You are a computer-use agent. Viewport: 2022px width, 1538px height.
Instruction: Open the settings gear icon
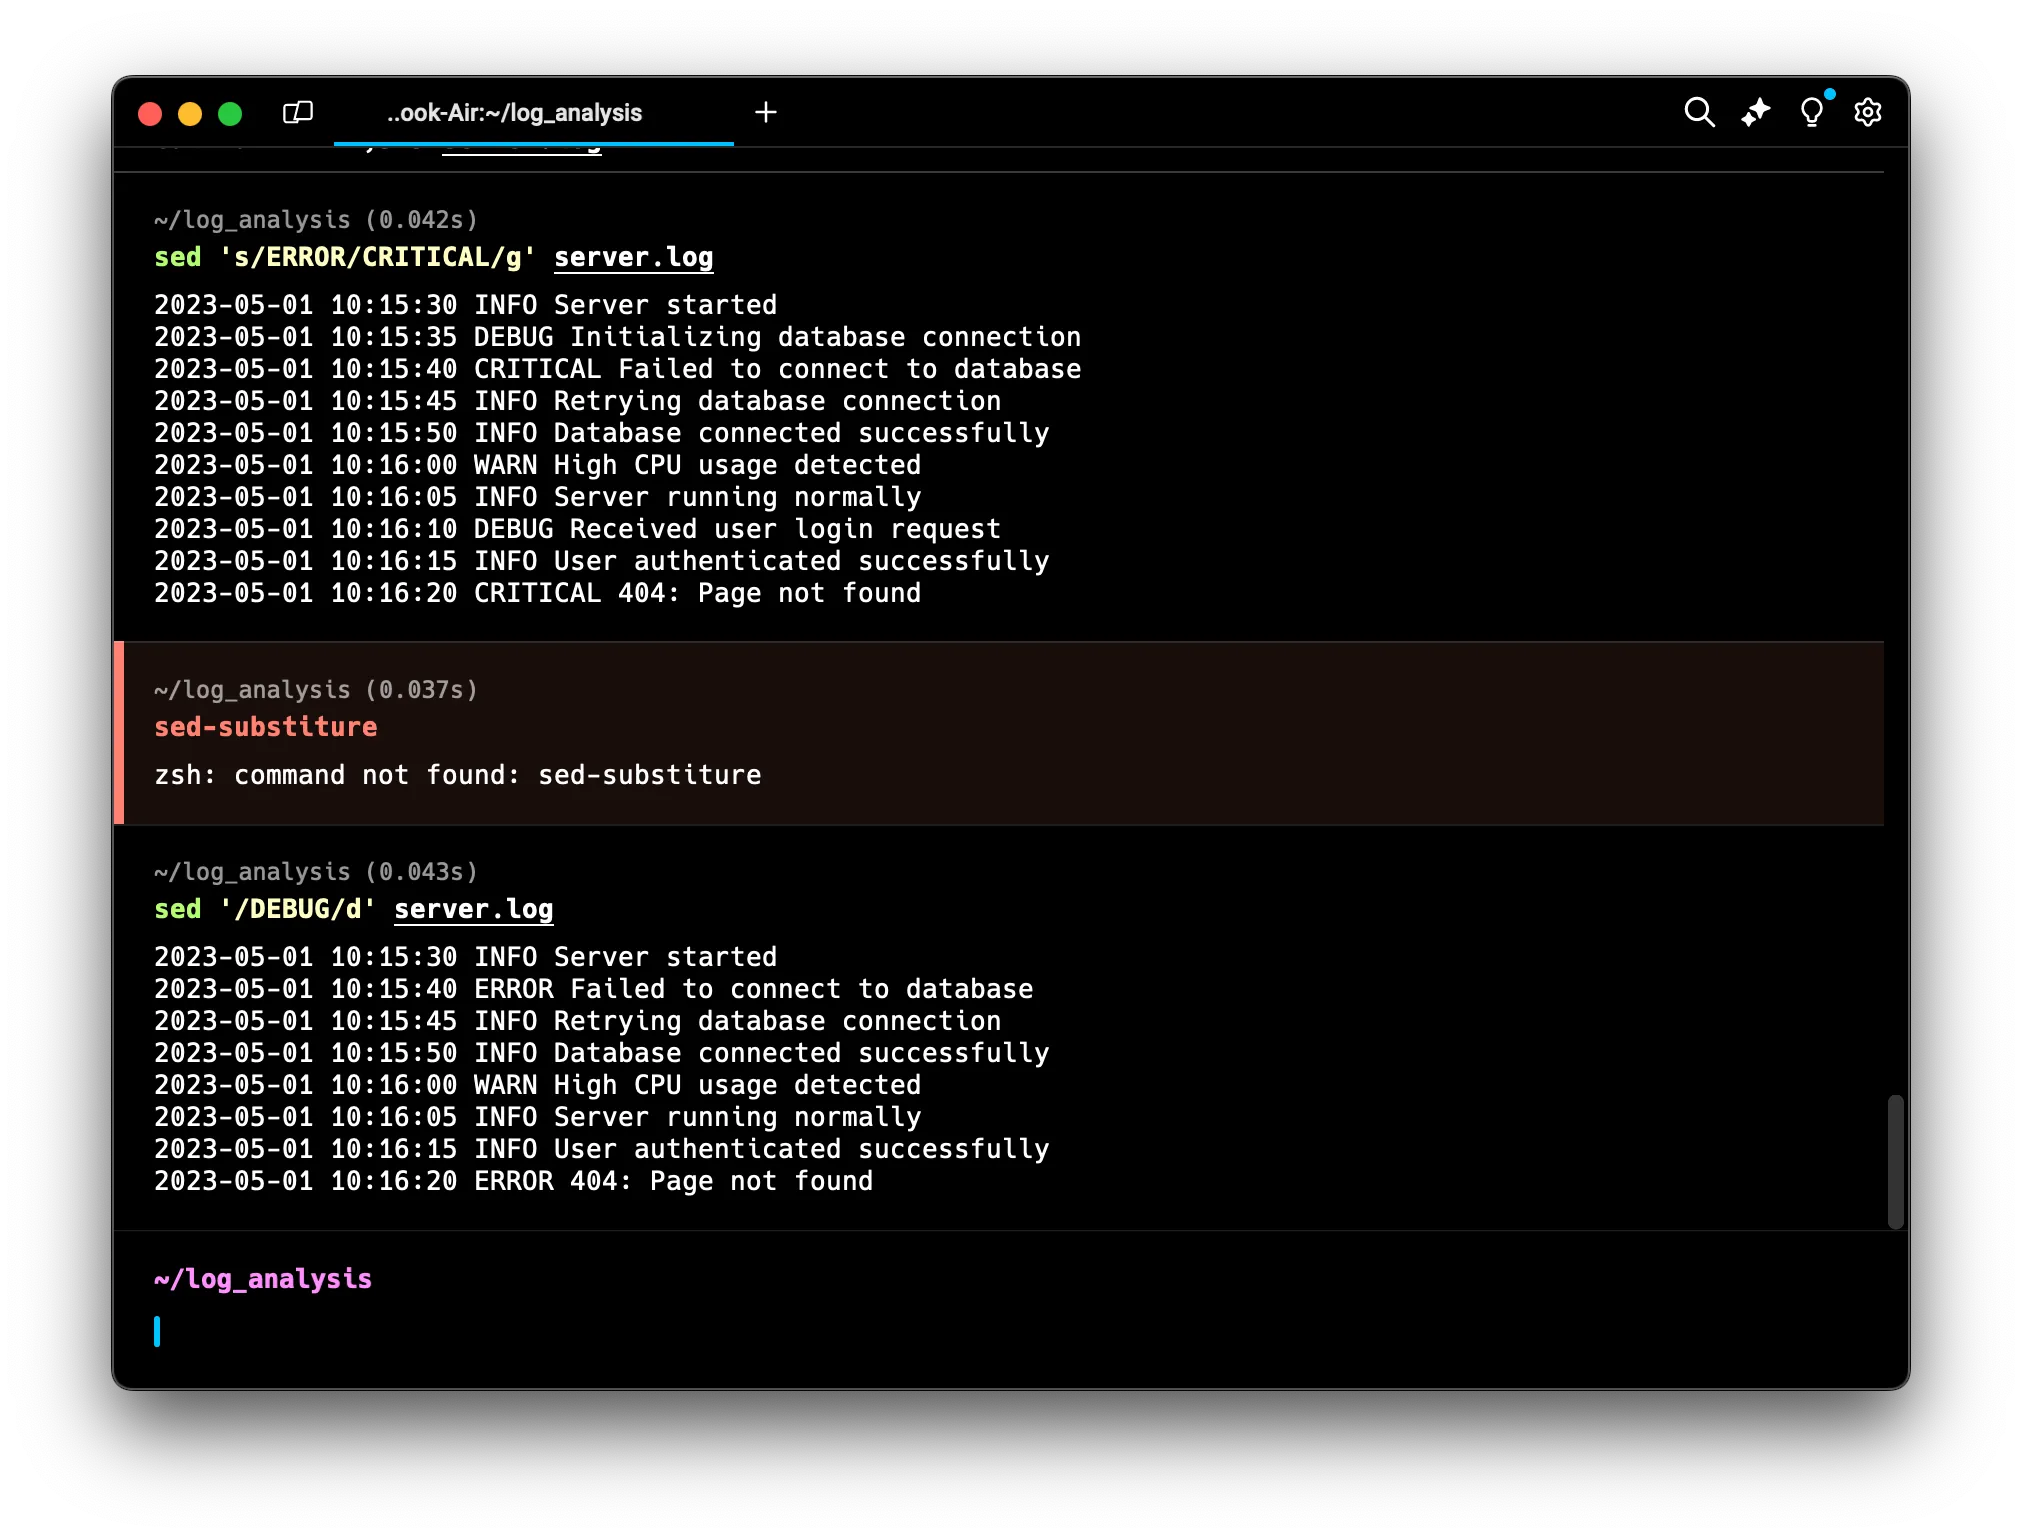point(1867,112)
